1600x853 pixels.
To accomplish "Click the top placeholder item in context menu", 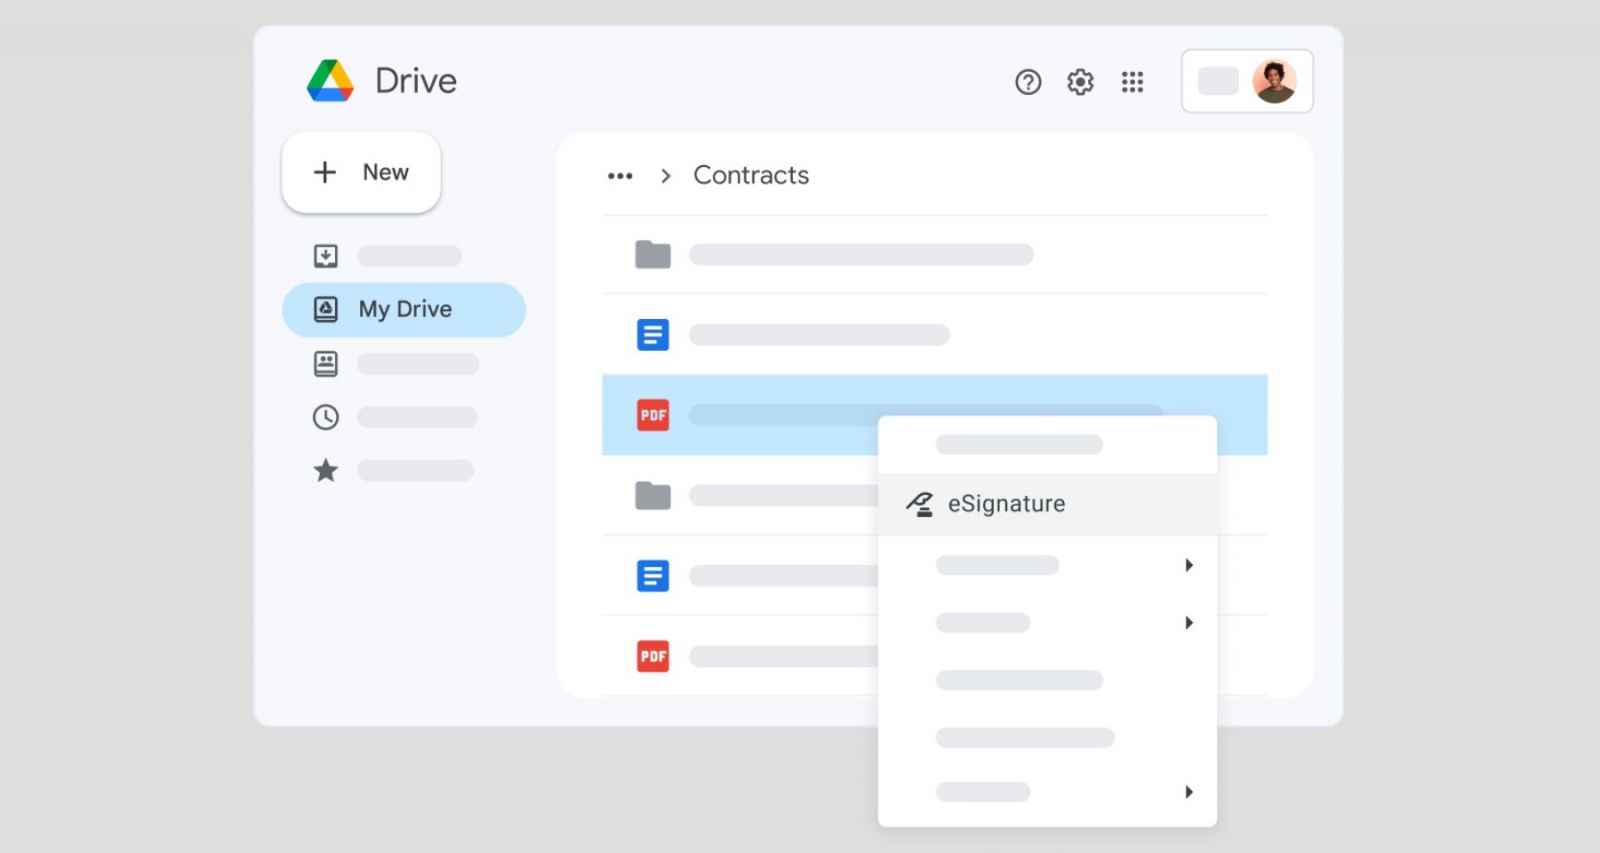I will [1019, 444].
